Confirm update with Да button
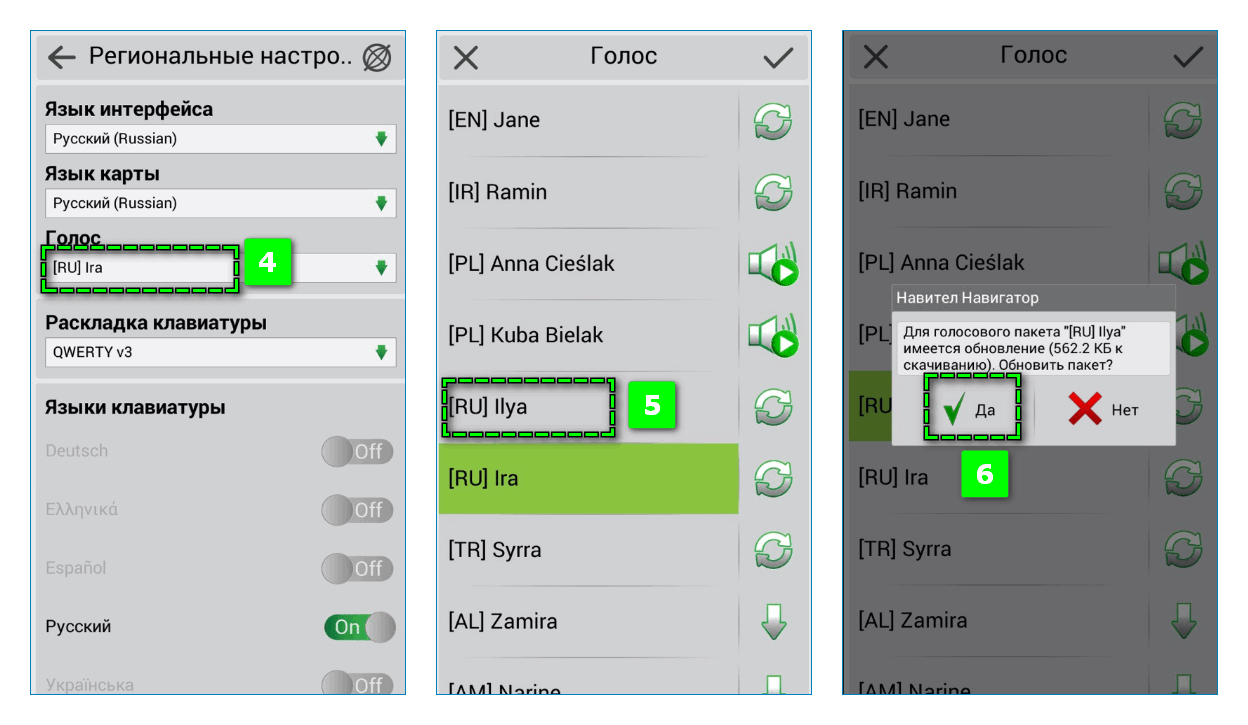1248x725 pixels. (970, 409)
